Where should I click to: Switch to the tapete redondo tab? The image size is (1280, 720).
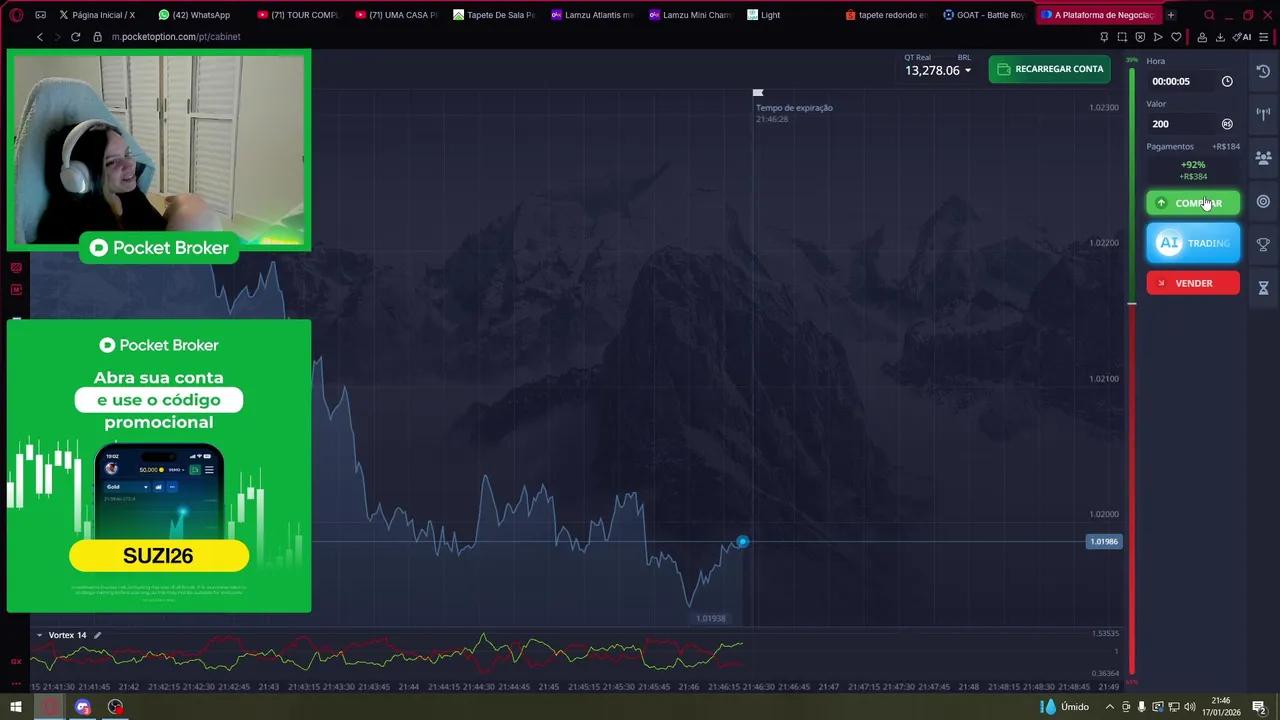pos(886,15)
